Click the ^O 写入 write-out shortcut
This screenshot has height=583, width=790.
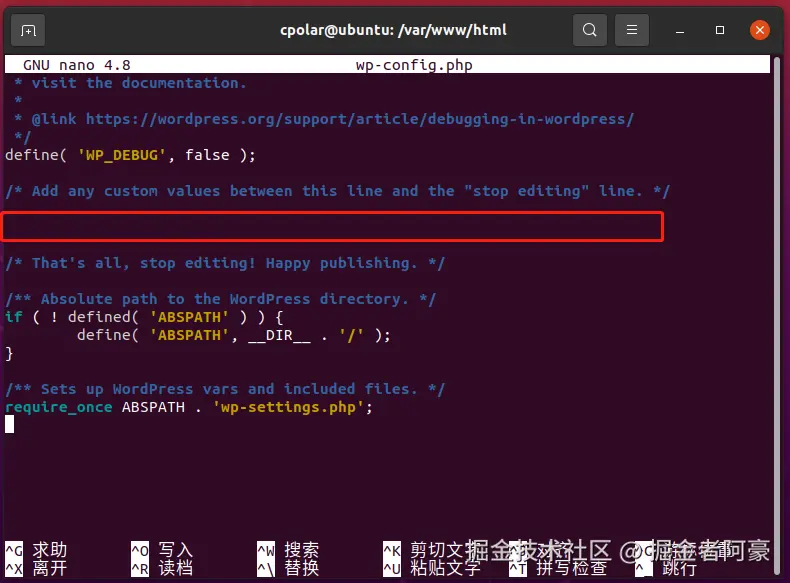[162, 550]
